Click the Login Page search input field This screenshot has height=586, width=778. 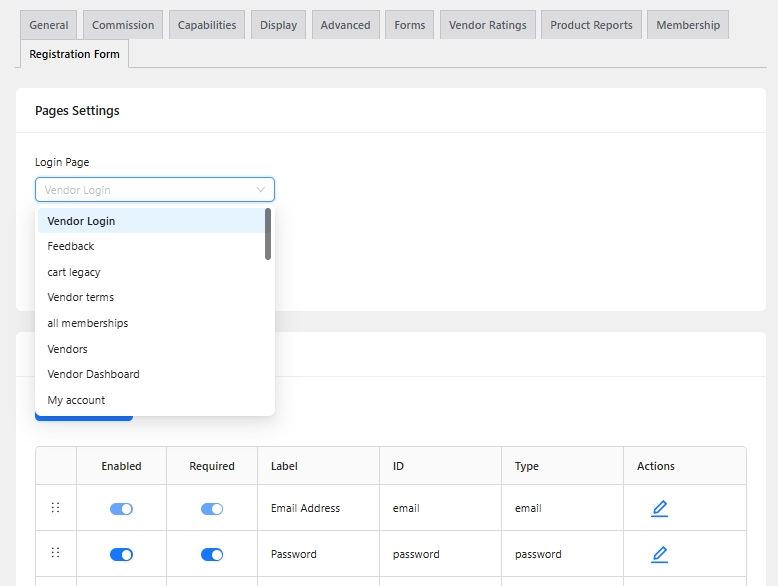pyautogui.click(x=145, y=190)
